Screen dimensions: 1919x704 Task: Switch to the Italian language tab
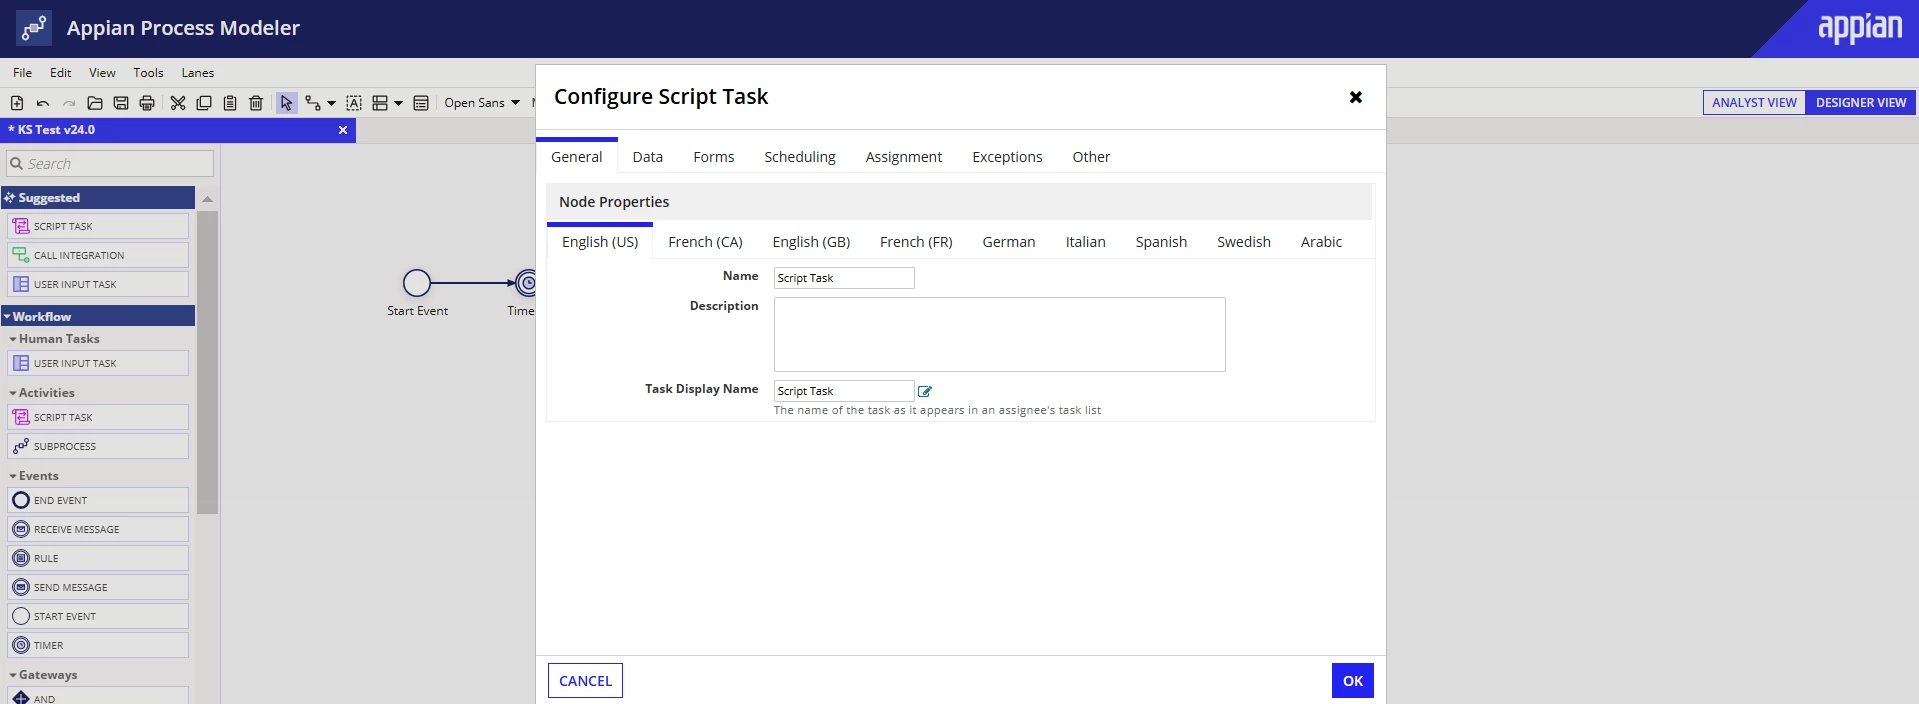click(x=1085, y=242)
